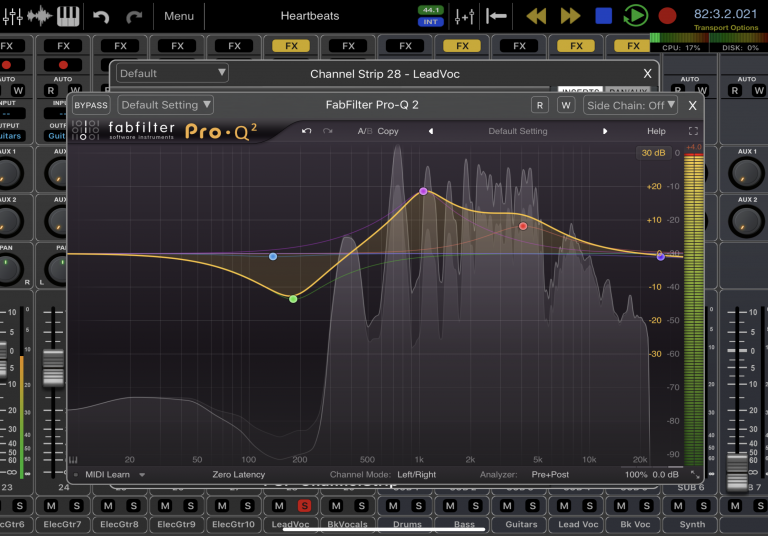Solo the ElecGtr8 channel
The height and width of the screenshot is (536, 768).
(x=133, y=506)
